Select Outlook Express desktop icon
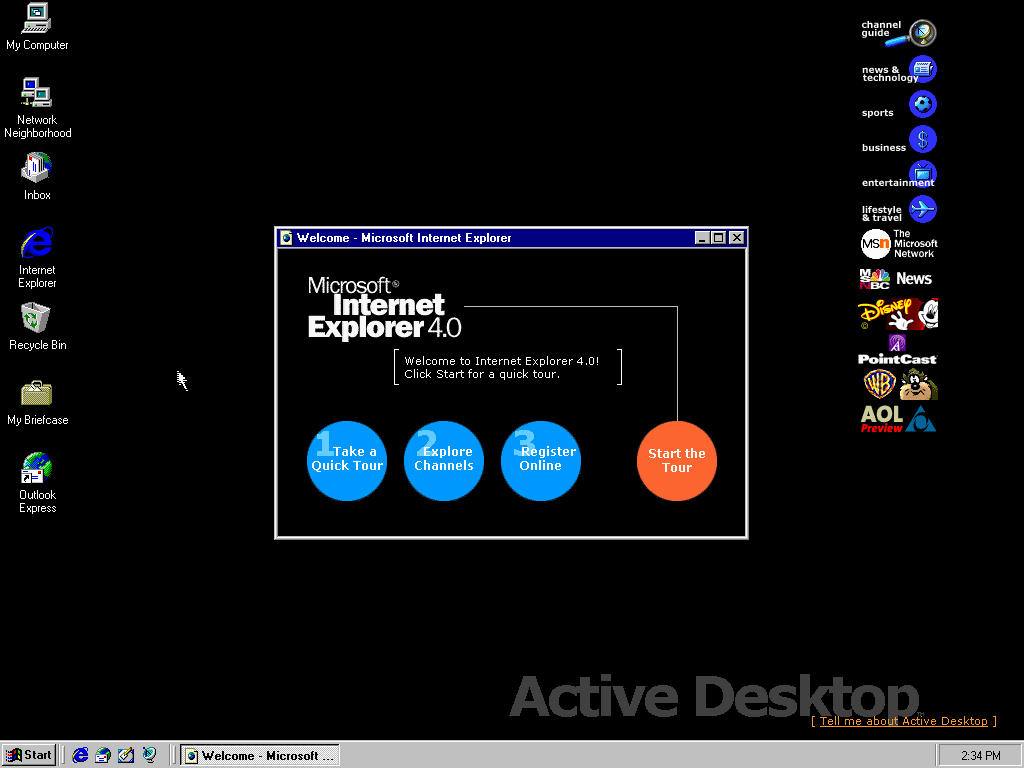 click(x=37, y=483)
